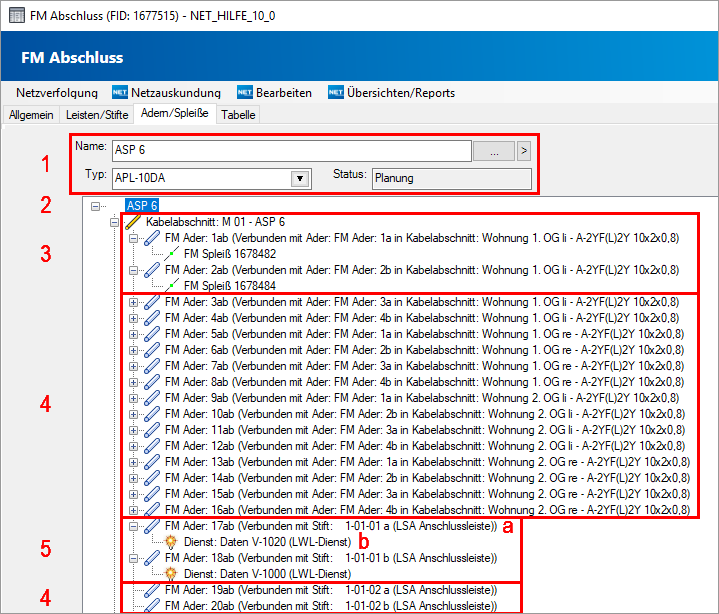Click the service icon for Dienst Daten V-1000
Viewport: 719px width, 614px height.
point(172,574)
